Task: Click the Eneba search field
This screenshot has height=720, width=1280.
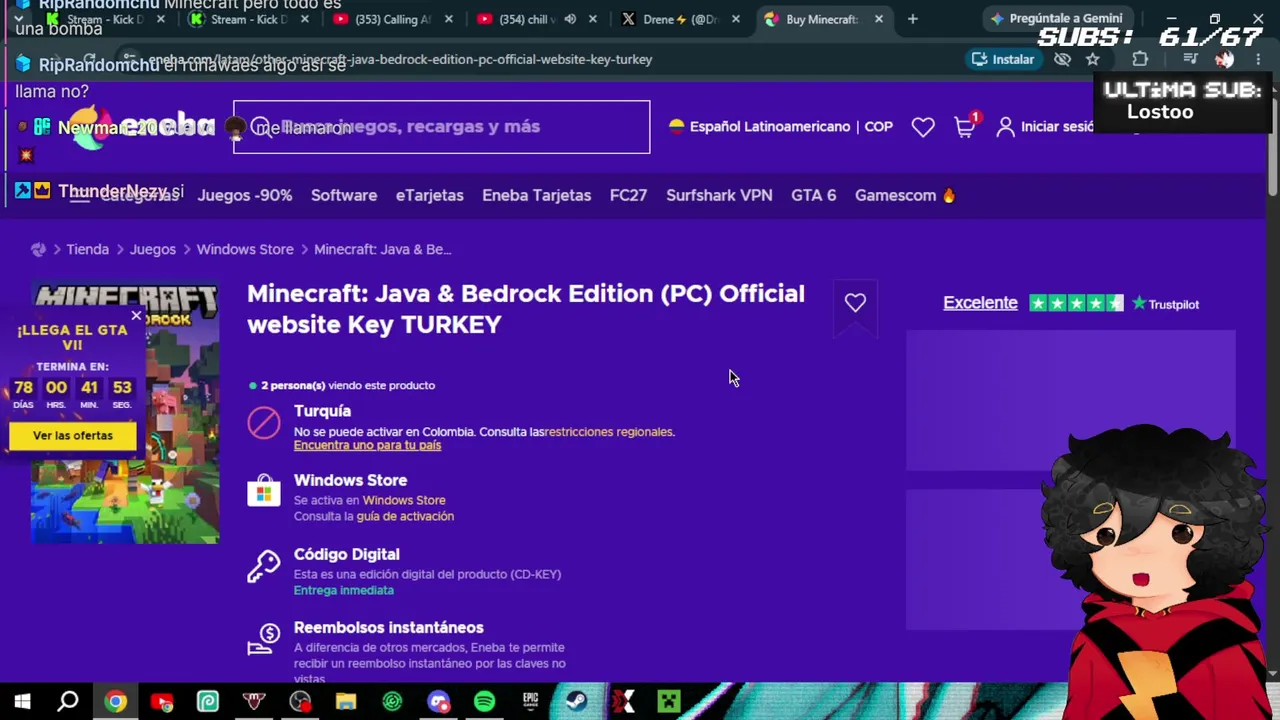Action: tap(441, 127)
